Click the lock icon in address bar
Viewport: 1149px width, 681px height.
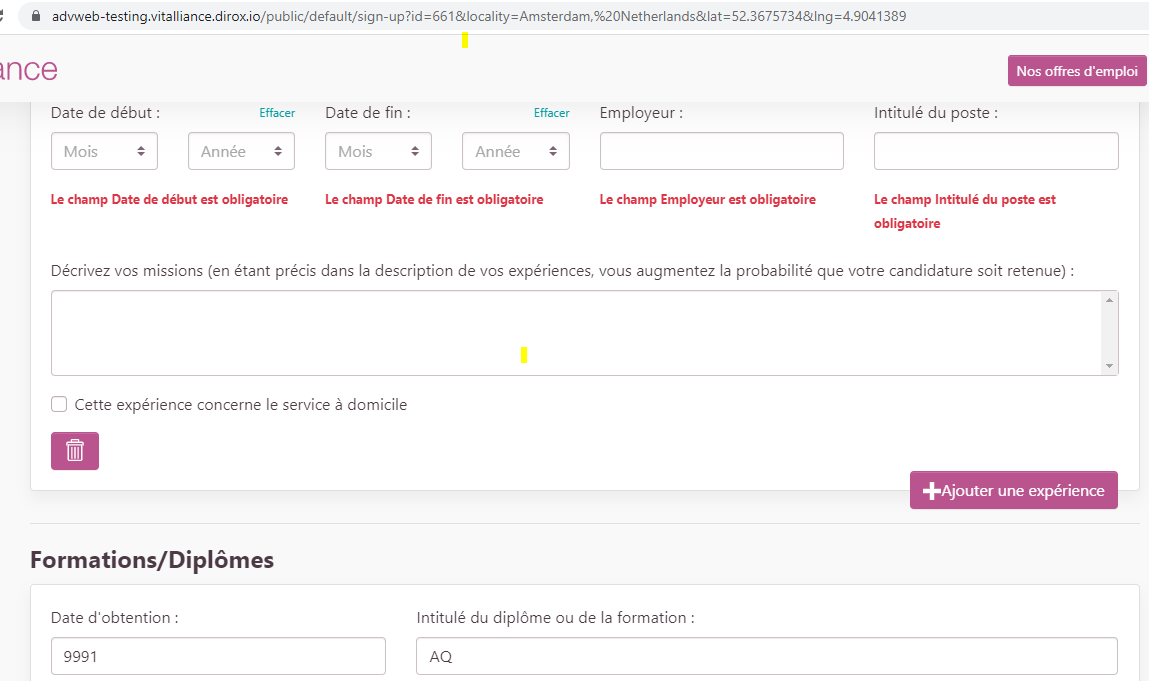point(35,15)
